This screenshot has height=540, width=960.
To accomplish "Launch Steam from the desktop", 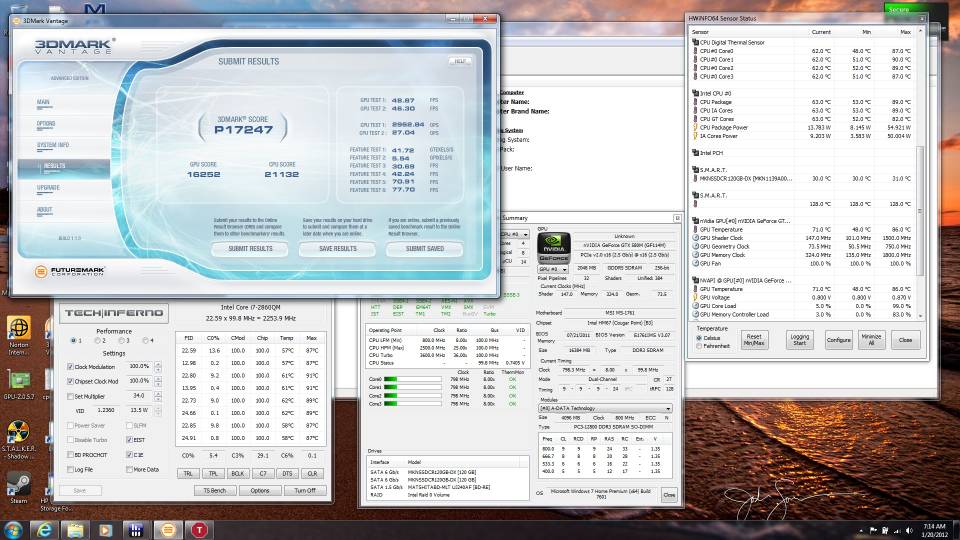I will click(x=18, y=487).
